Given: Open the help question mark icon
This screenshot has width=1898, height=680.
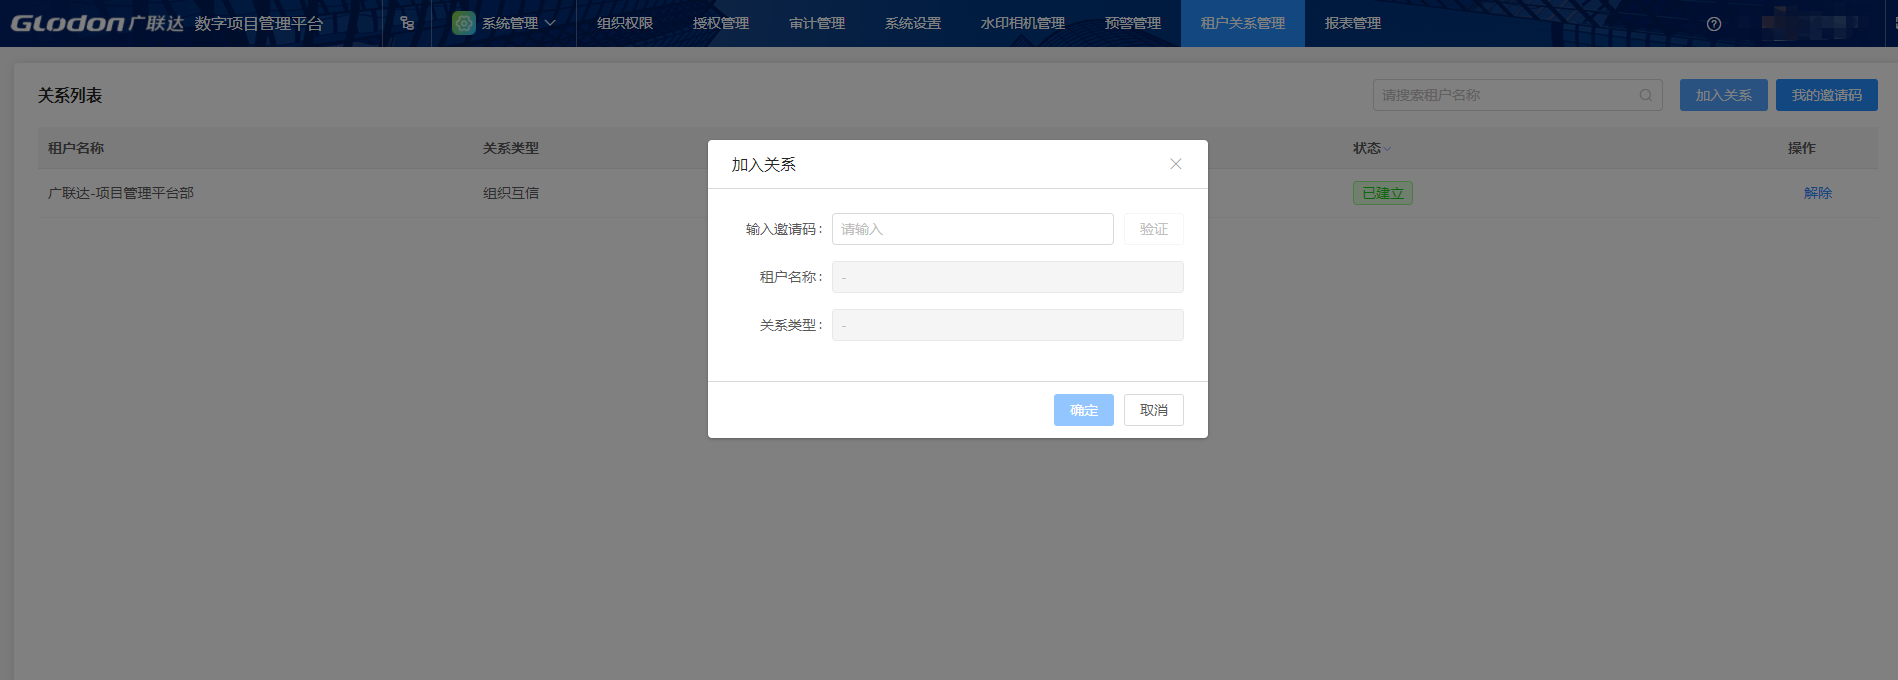Looking at the screenshot, I should coord(1714,24).
